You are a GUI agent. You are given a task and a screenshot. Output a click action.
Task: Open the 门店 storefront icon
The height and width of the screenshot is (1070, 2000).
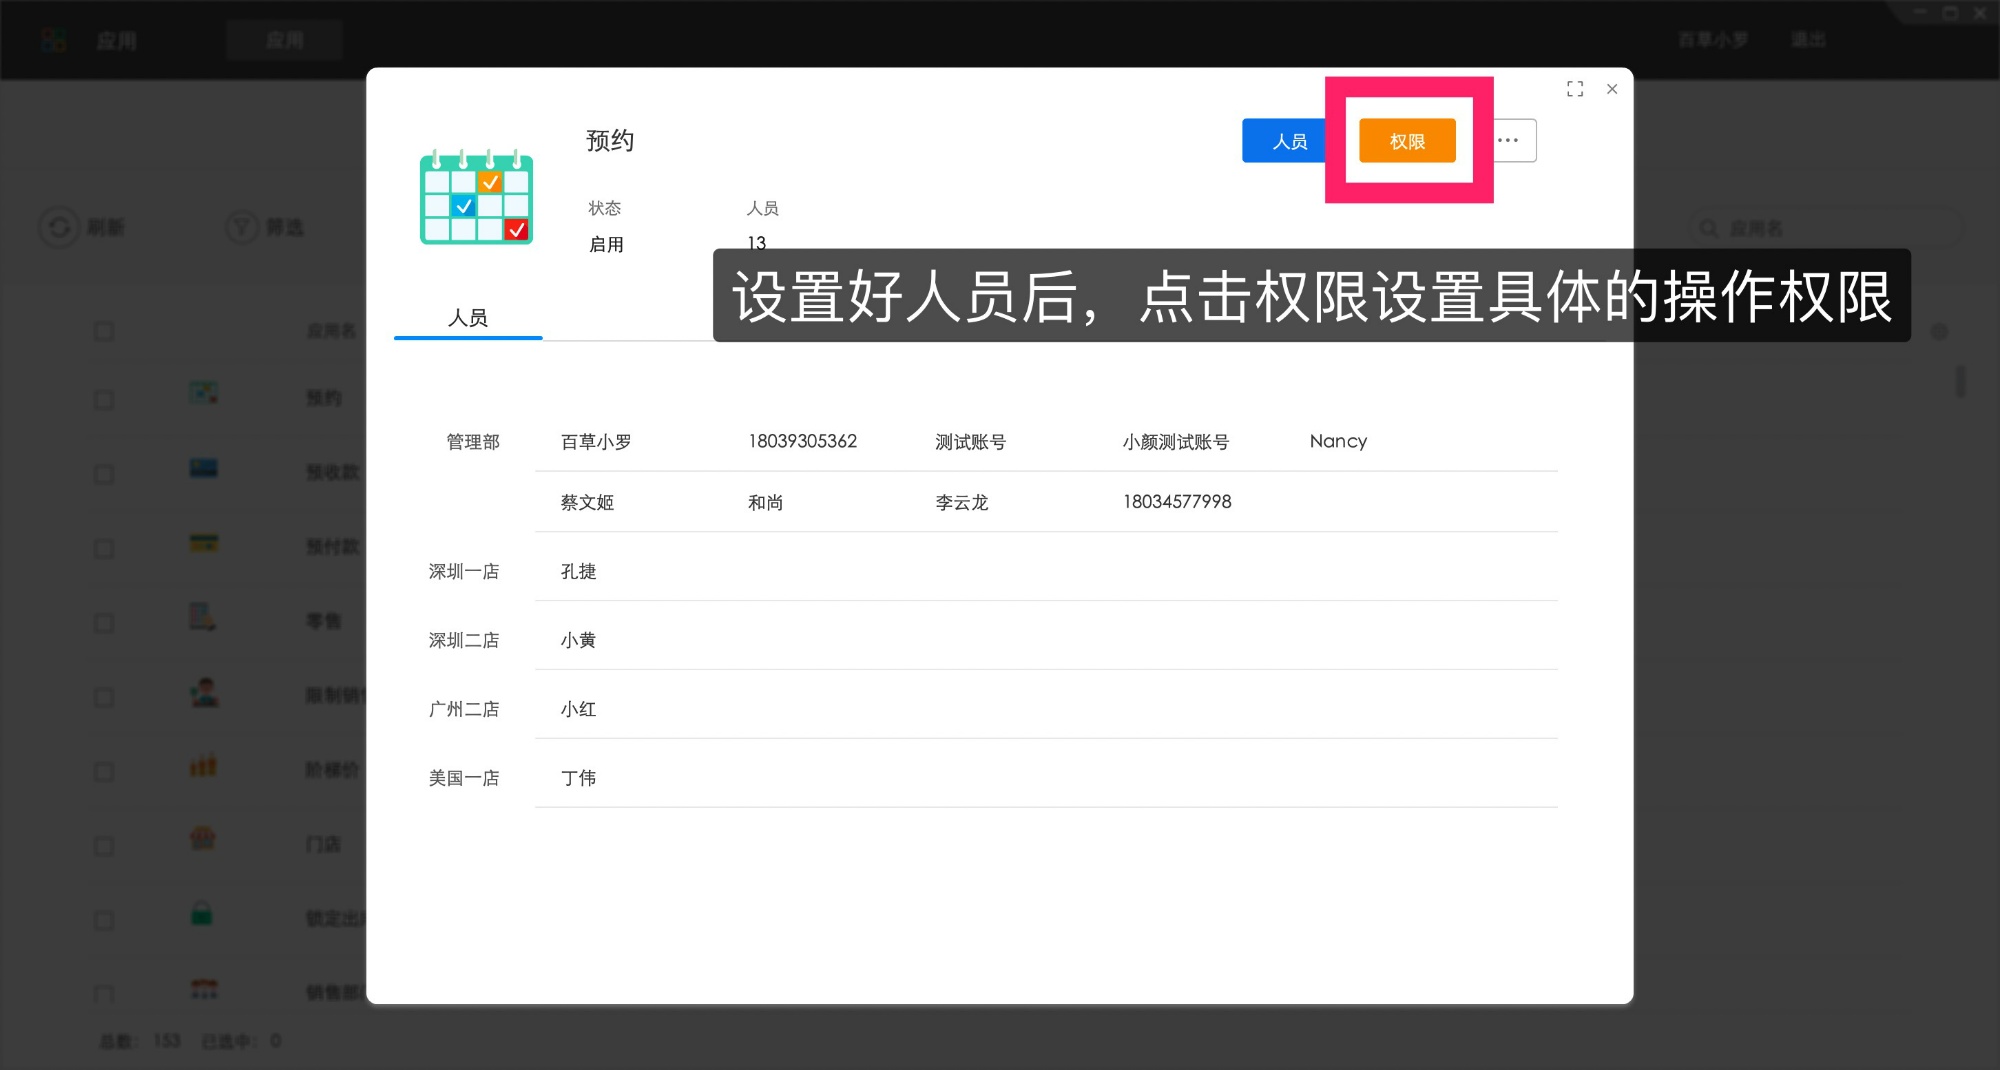(x=201, y=840)
